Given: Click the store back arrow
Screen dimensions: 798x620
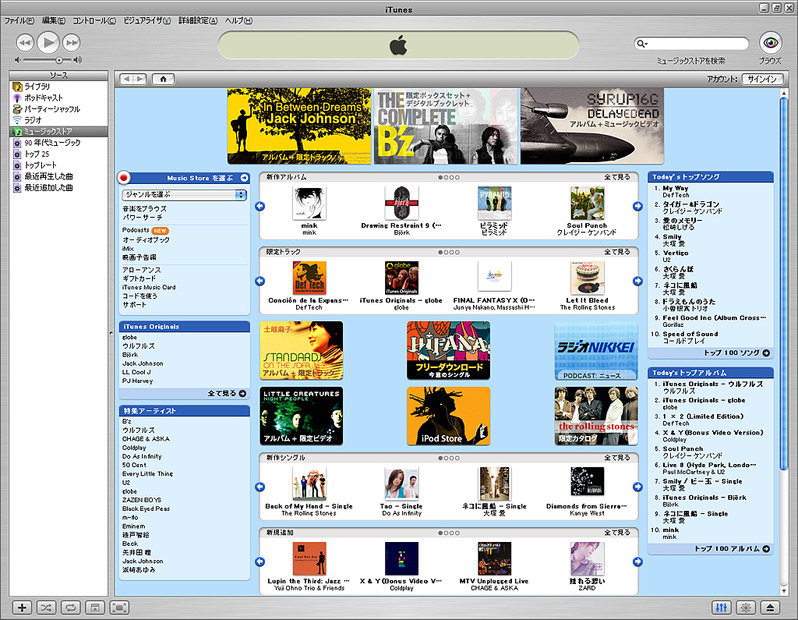Looking at the screenshot, I should pos(127,79).
